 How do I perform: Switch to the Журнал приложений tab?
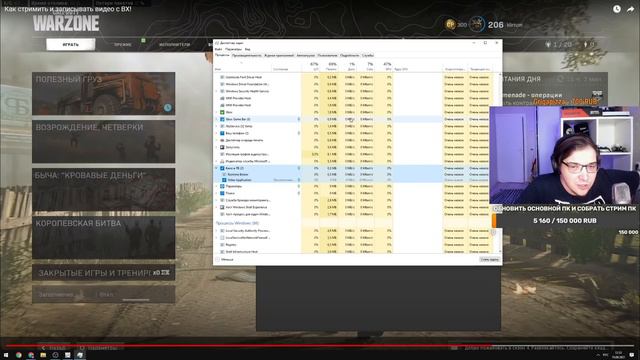click(279, 55)
